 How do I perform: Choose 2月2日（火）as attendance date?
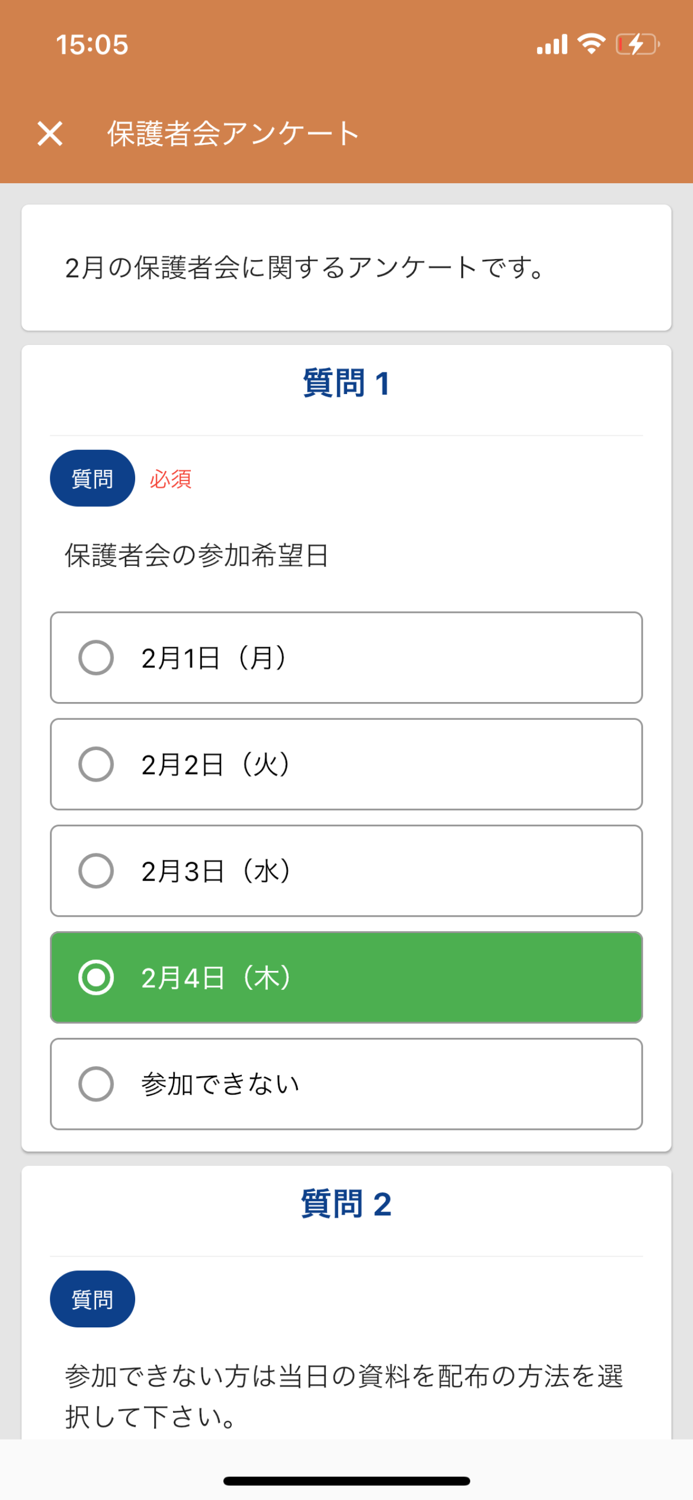[346, 764]
